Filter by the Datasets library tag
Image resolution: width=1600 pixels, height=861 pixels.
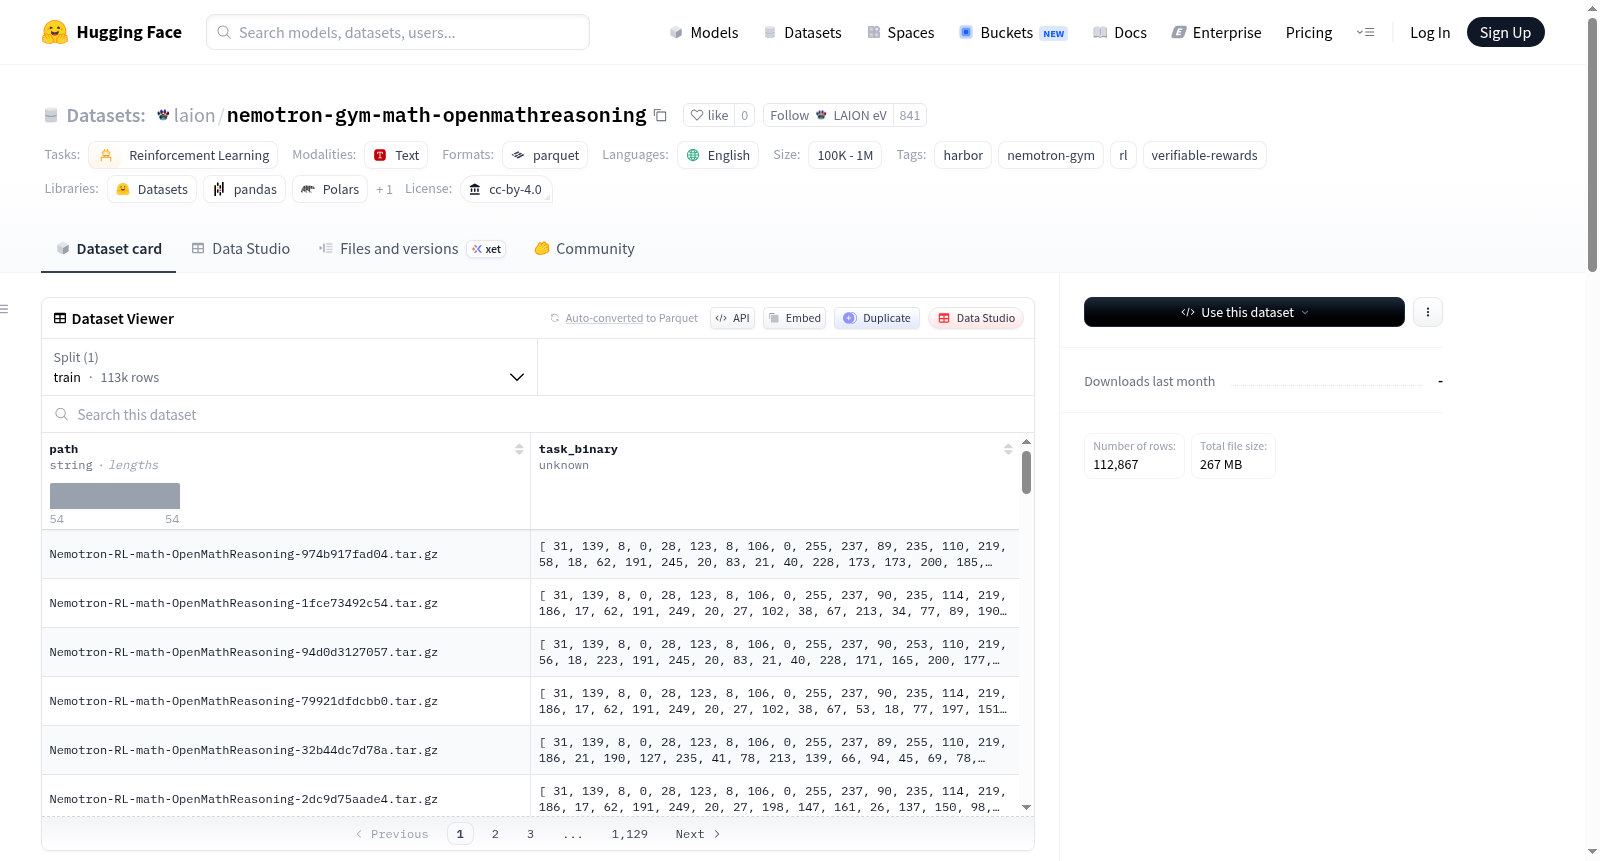[152, 189]
